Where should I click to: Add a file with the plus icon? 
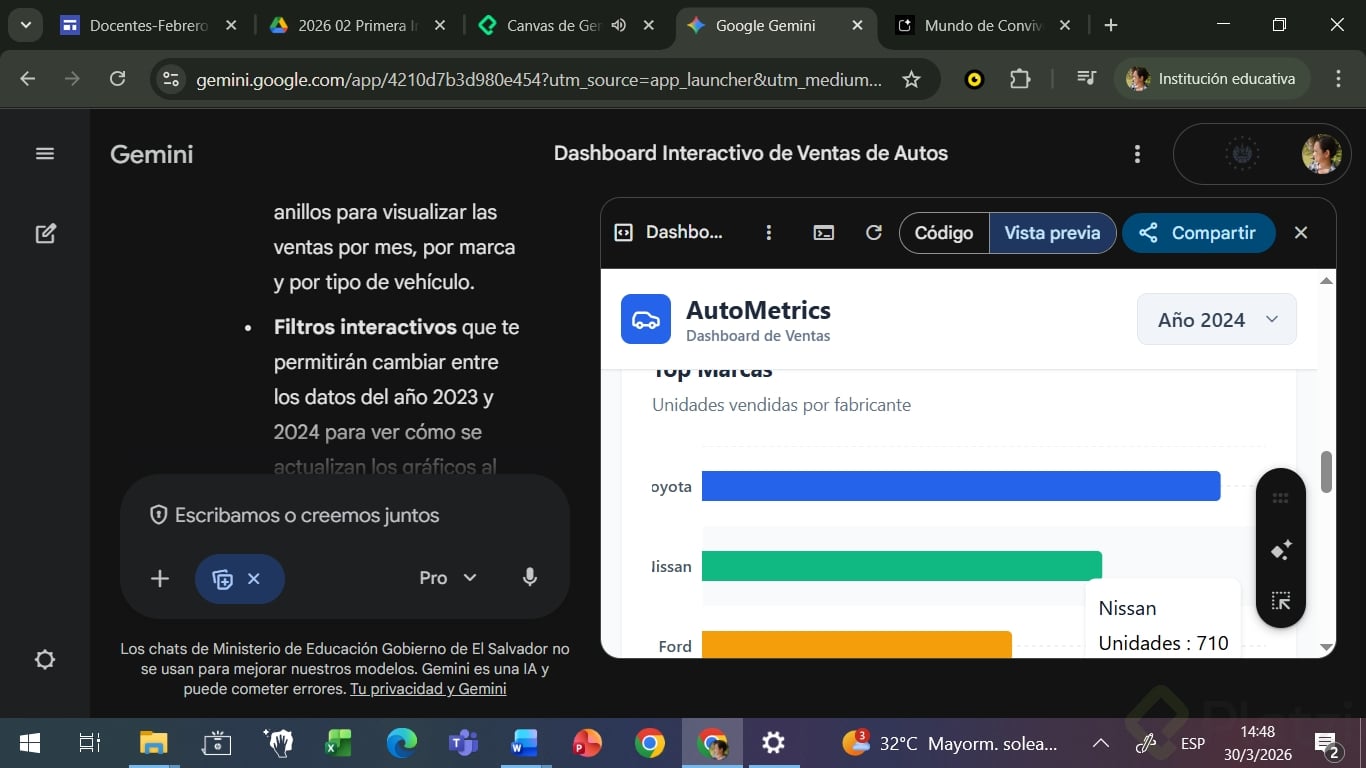pyautogui.click(x=160, y=579)
